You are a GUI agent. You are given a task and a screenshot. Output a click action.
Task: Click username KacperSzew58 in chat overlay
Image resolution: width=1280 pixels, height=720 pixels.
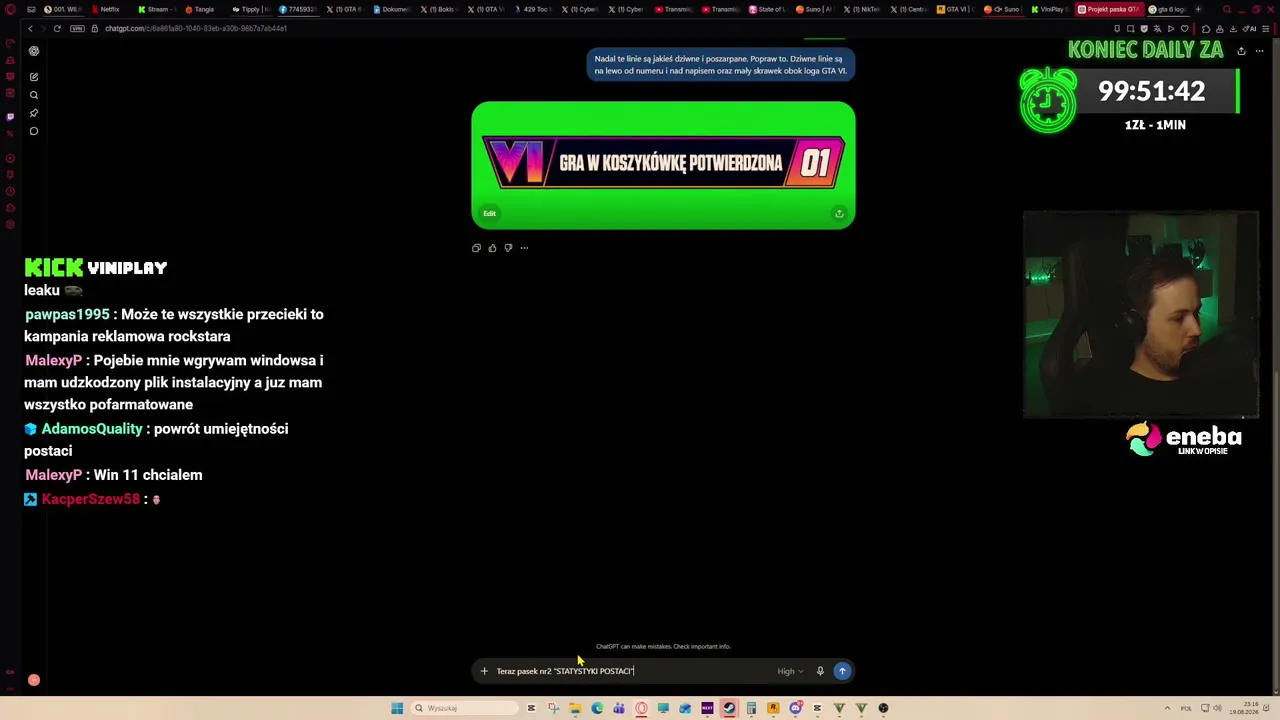tap(91, 499)
